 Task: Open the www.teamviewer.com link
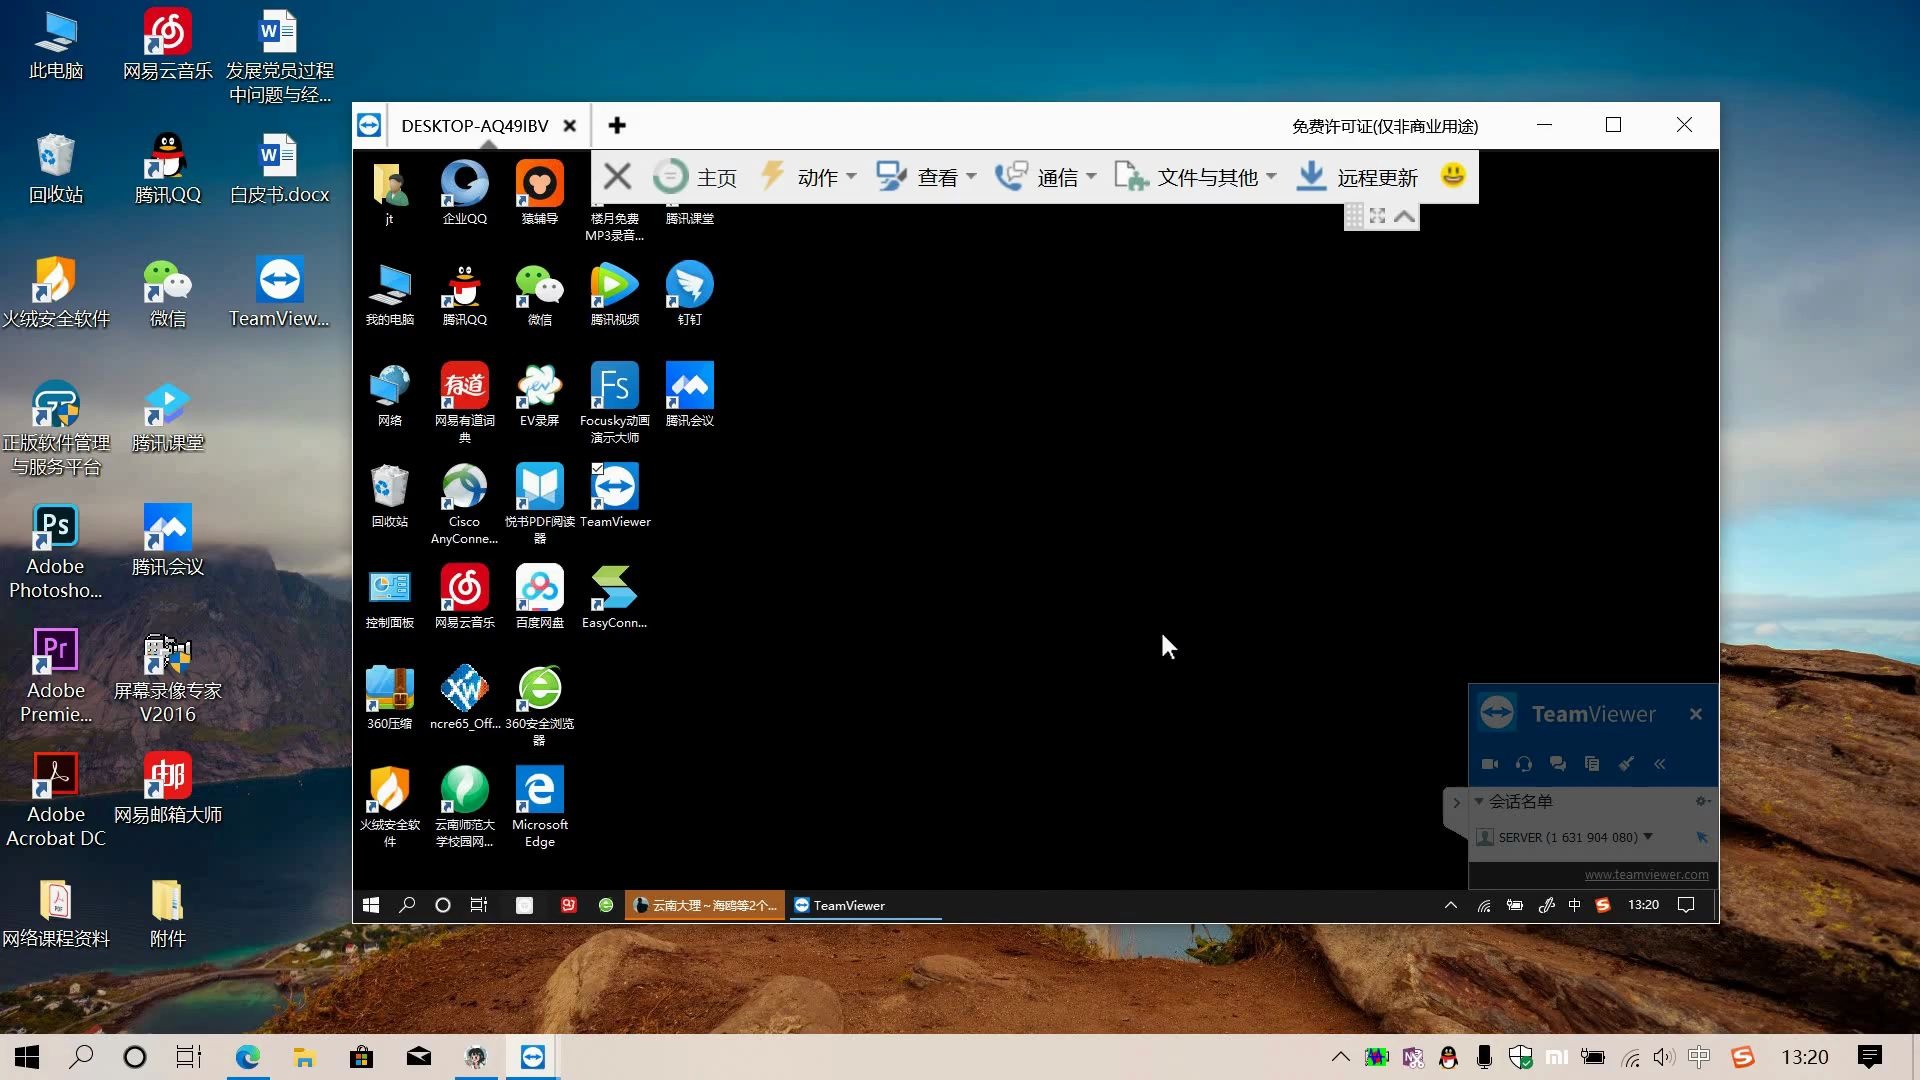tap(1646, 874)
